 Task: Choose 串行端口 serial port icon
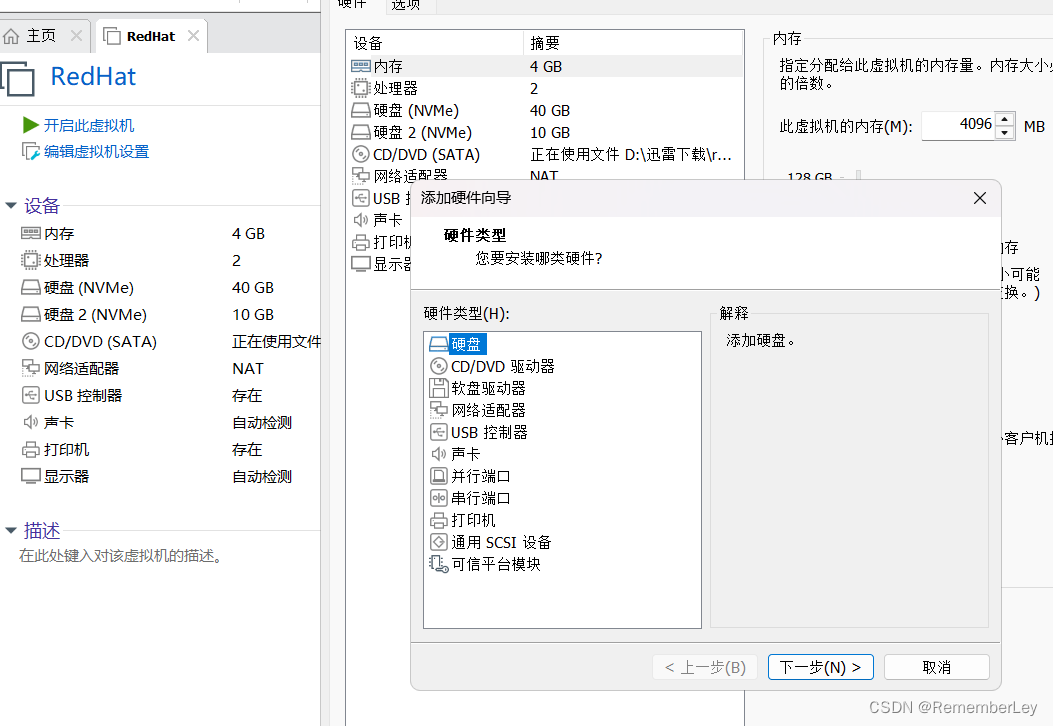(439, 498)
